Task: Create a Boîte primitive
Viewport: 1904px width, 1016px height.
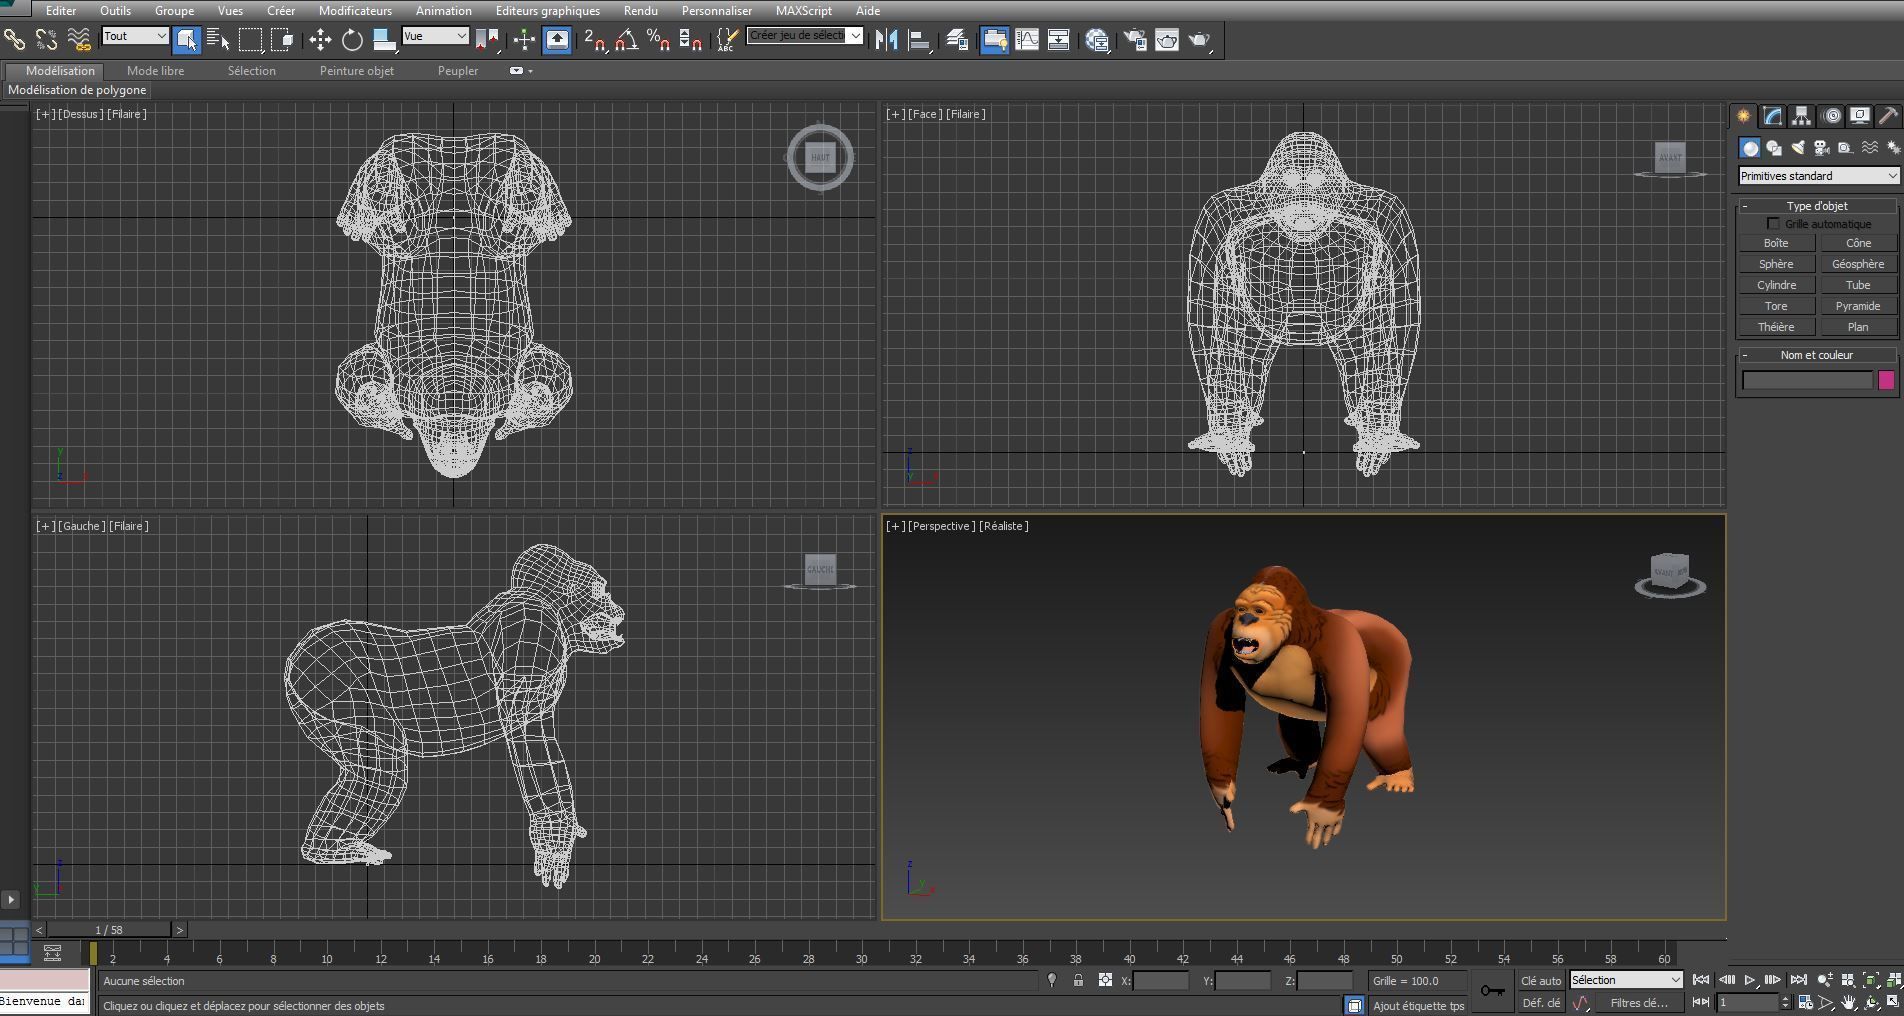Action: [1776, 243]
